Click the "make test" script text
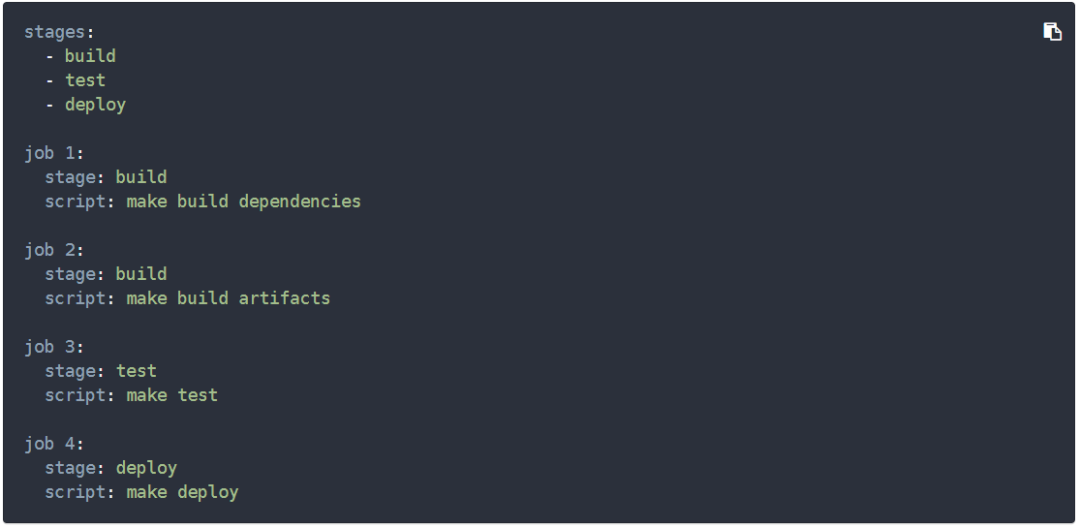Viewport: 1080px width, 528px height. [x=172, y=395]
